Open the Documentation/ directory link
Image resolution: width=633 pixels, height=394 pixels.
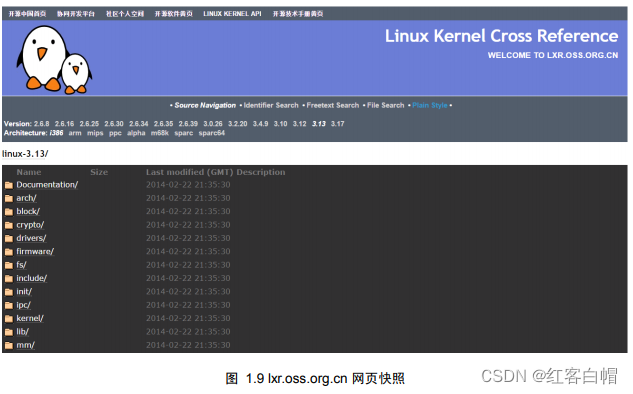pyautogui.click(x=47, y=185)
